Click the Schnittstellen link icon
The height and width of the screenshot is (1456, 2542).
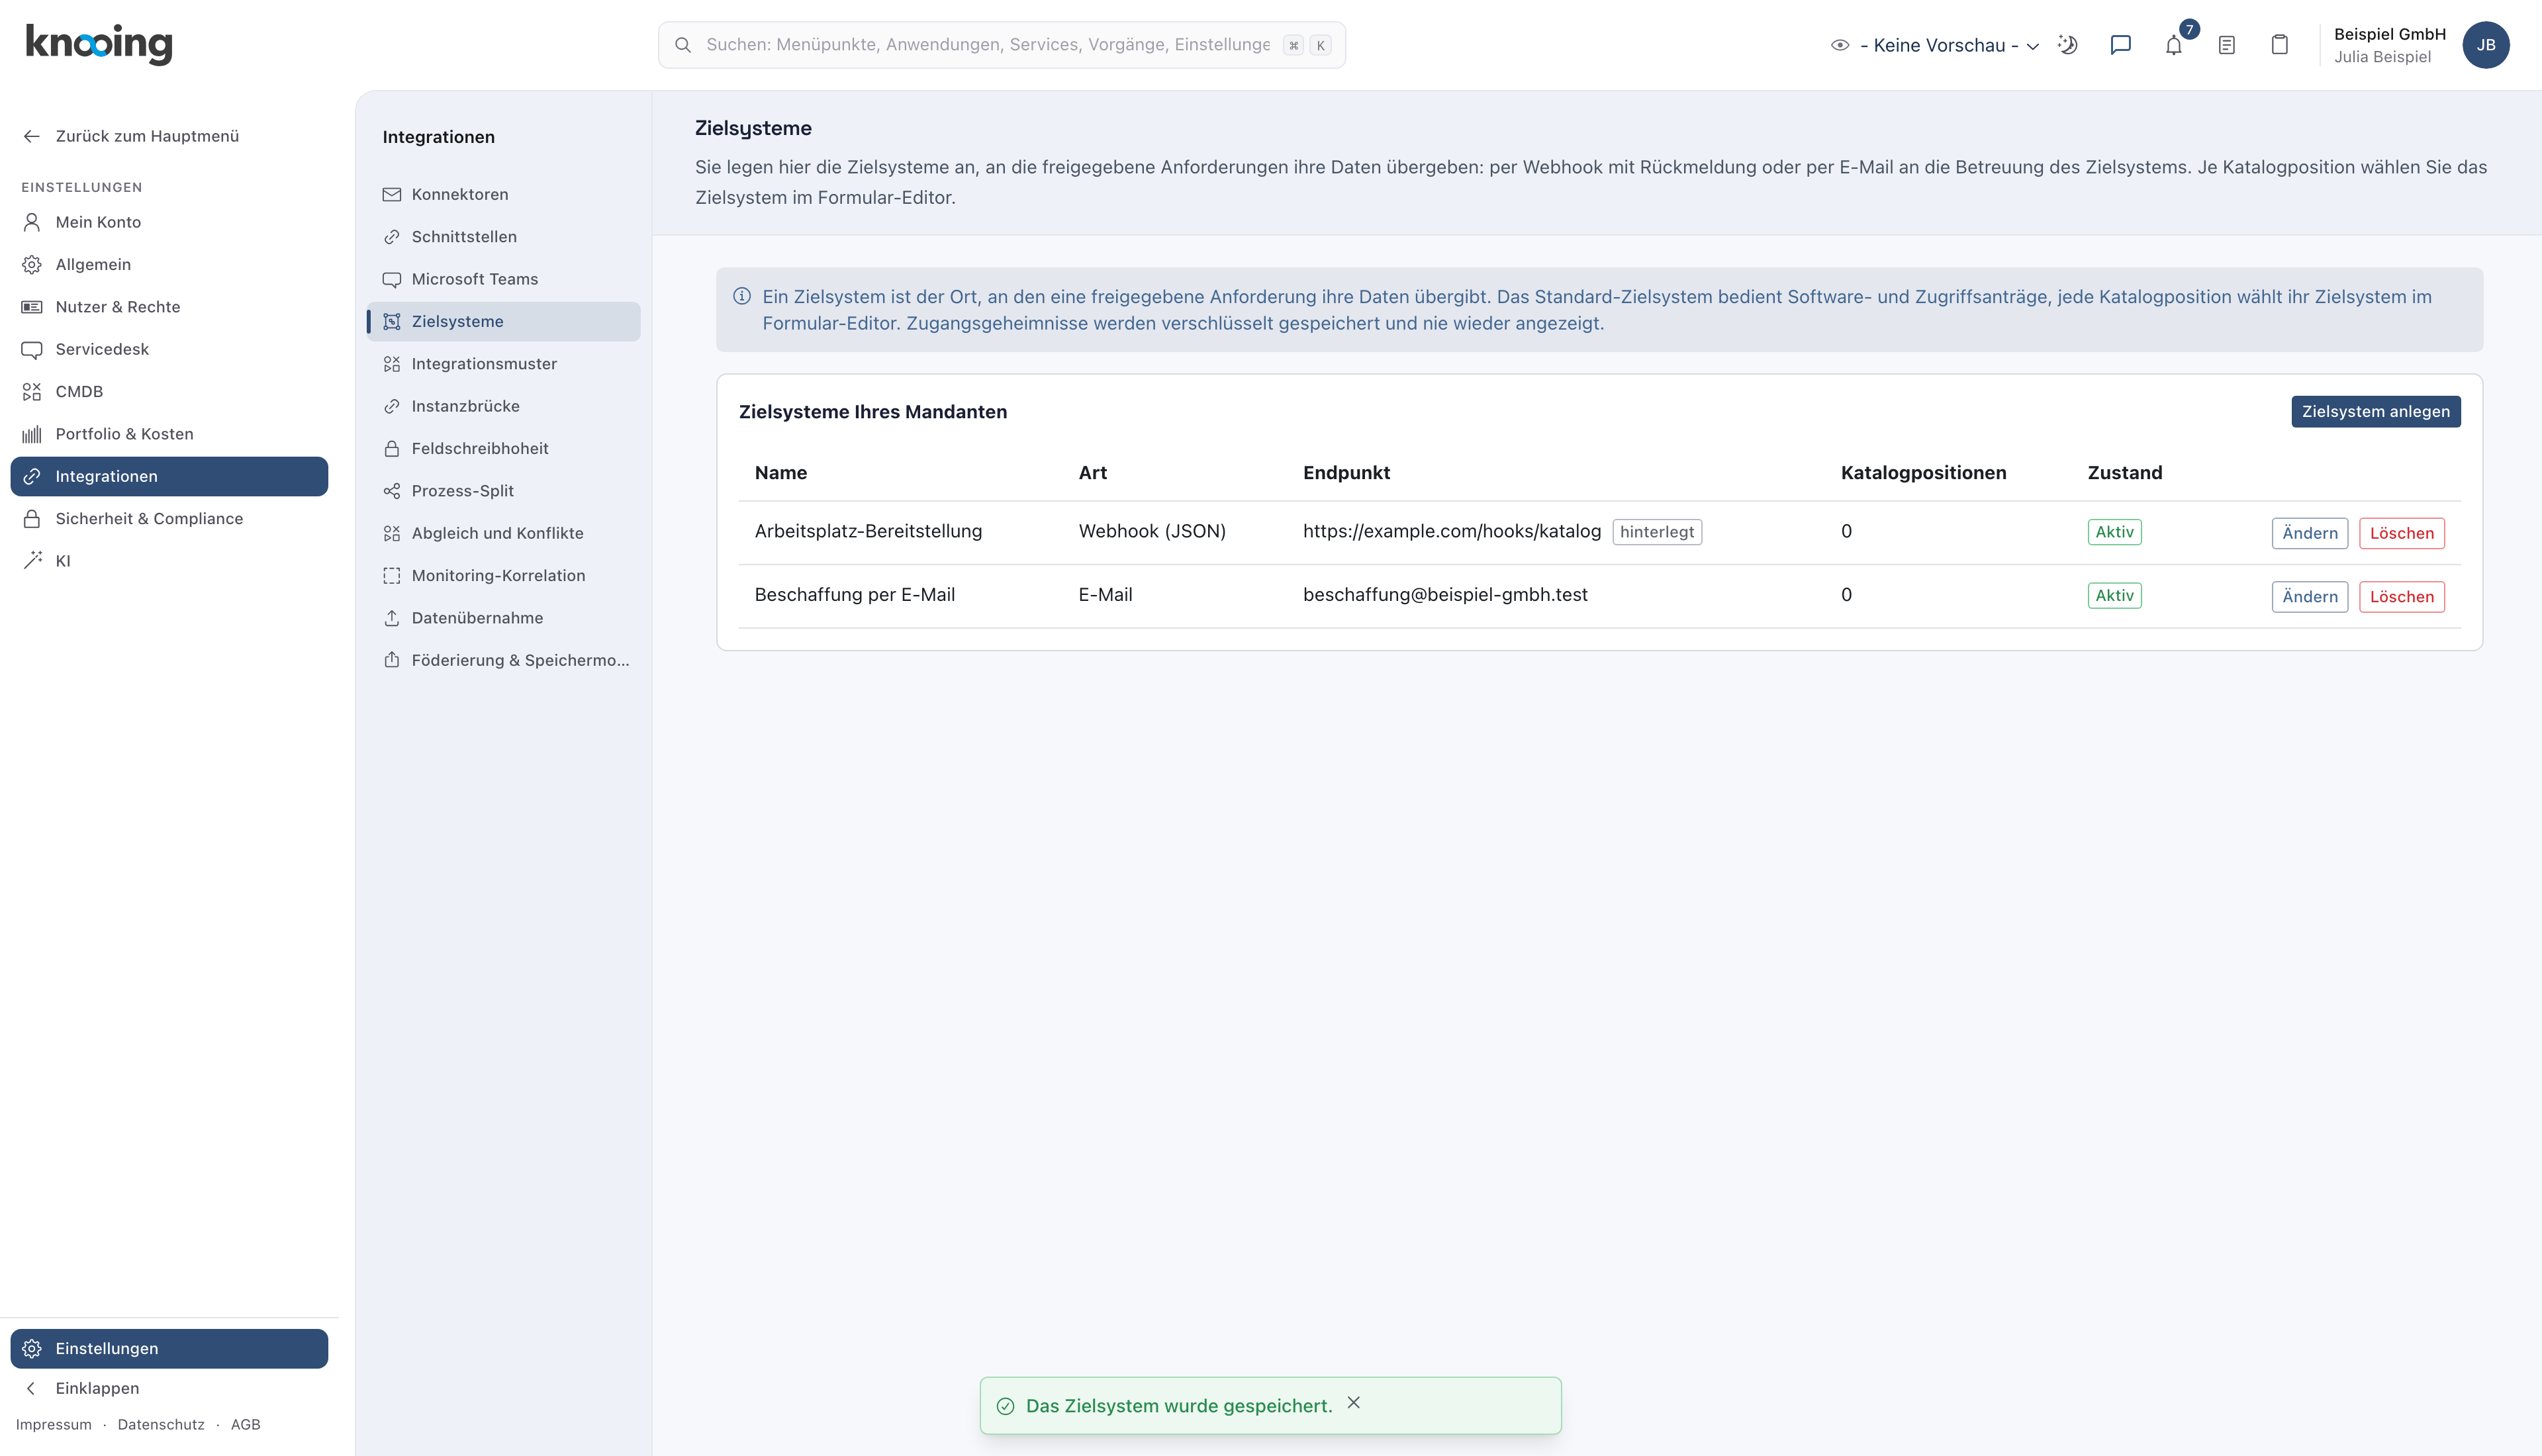click(x=392, y=237)
